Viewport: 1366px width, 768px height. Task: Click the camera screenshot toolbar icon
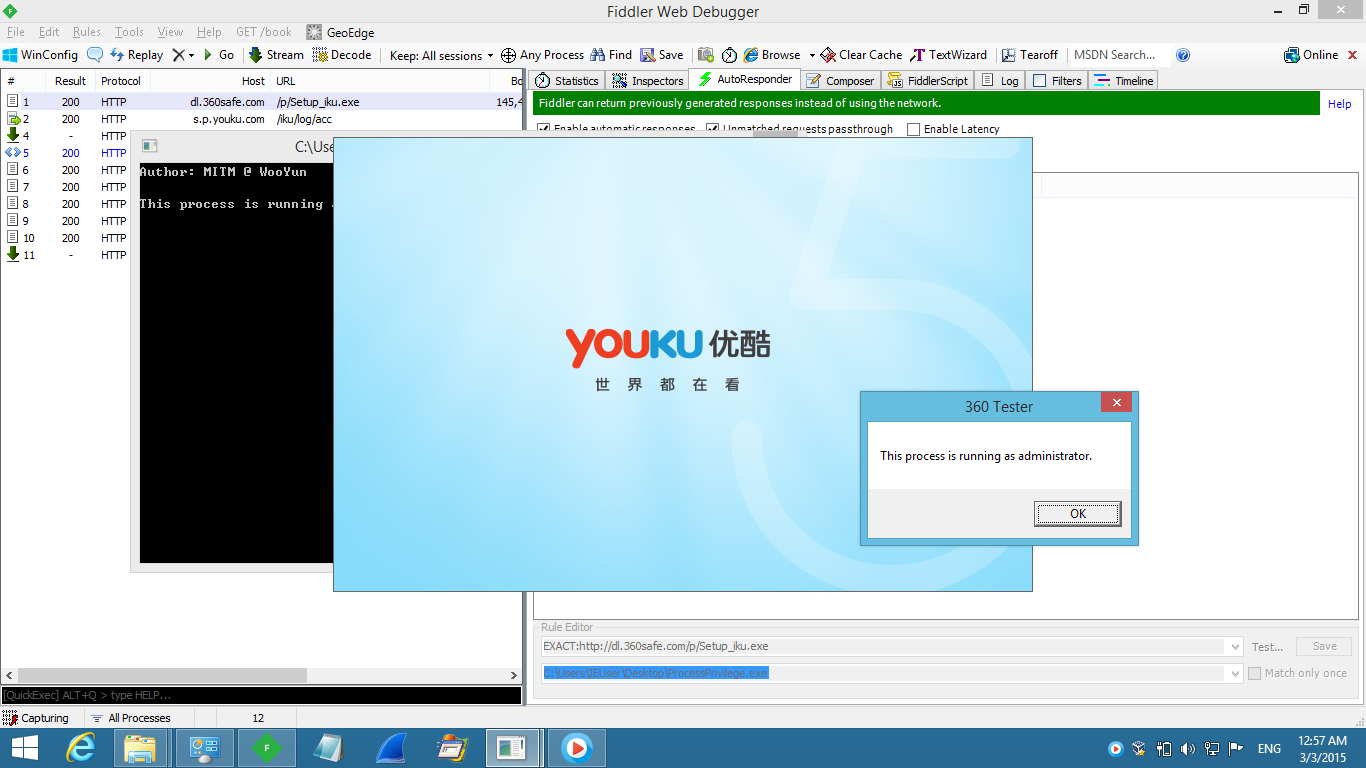tap(706, 55)
